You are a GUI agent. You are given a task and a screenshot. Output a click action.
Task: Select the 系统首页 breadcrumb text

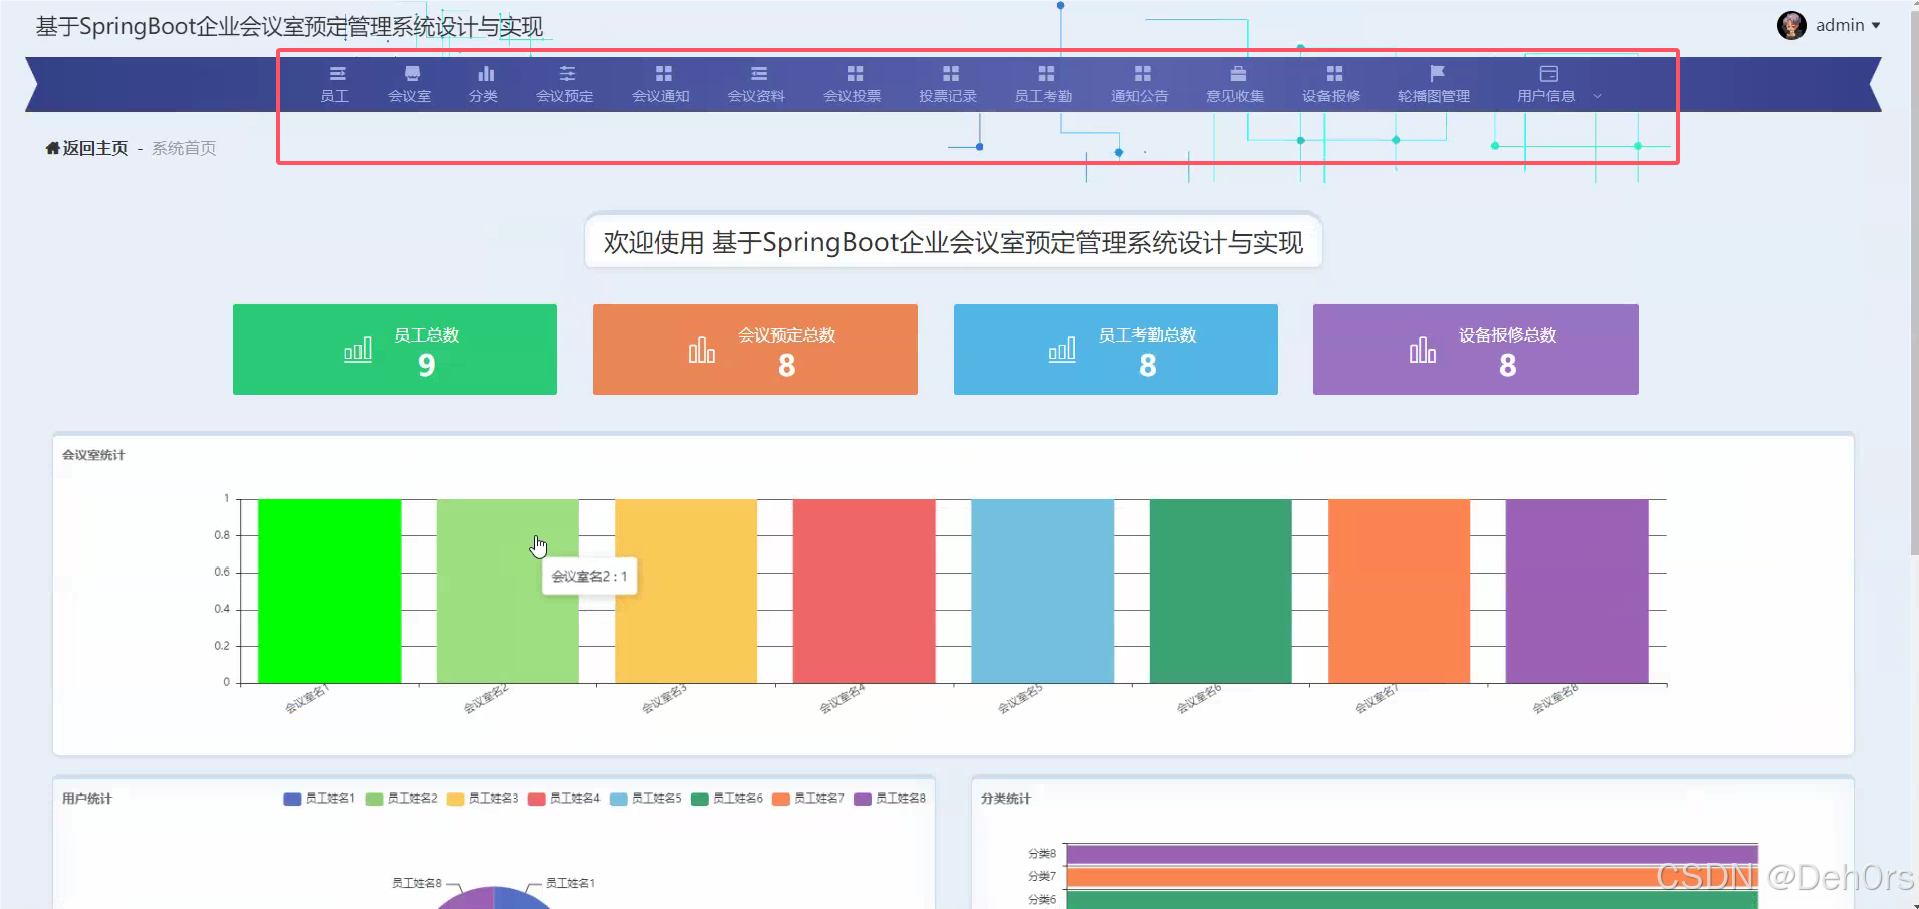(x=184, y=148)
